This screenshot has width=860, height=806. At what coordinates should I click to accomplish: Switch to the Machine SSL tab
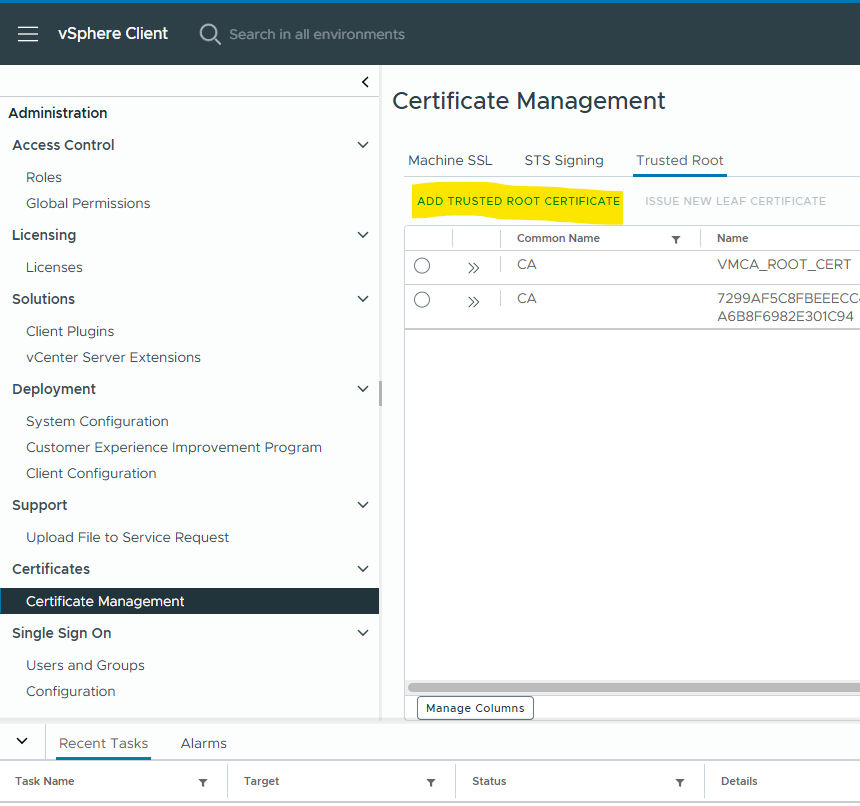point(450,160)
